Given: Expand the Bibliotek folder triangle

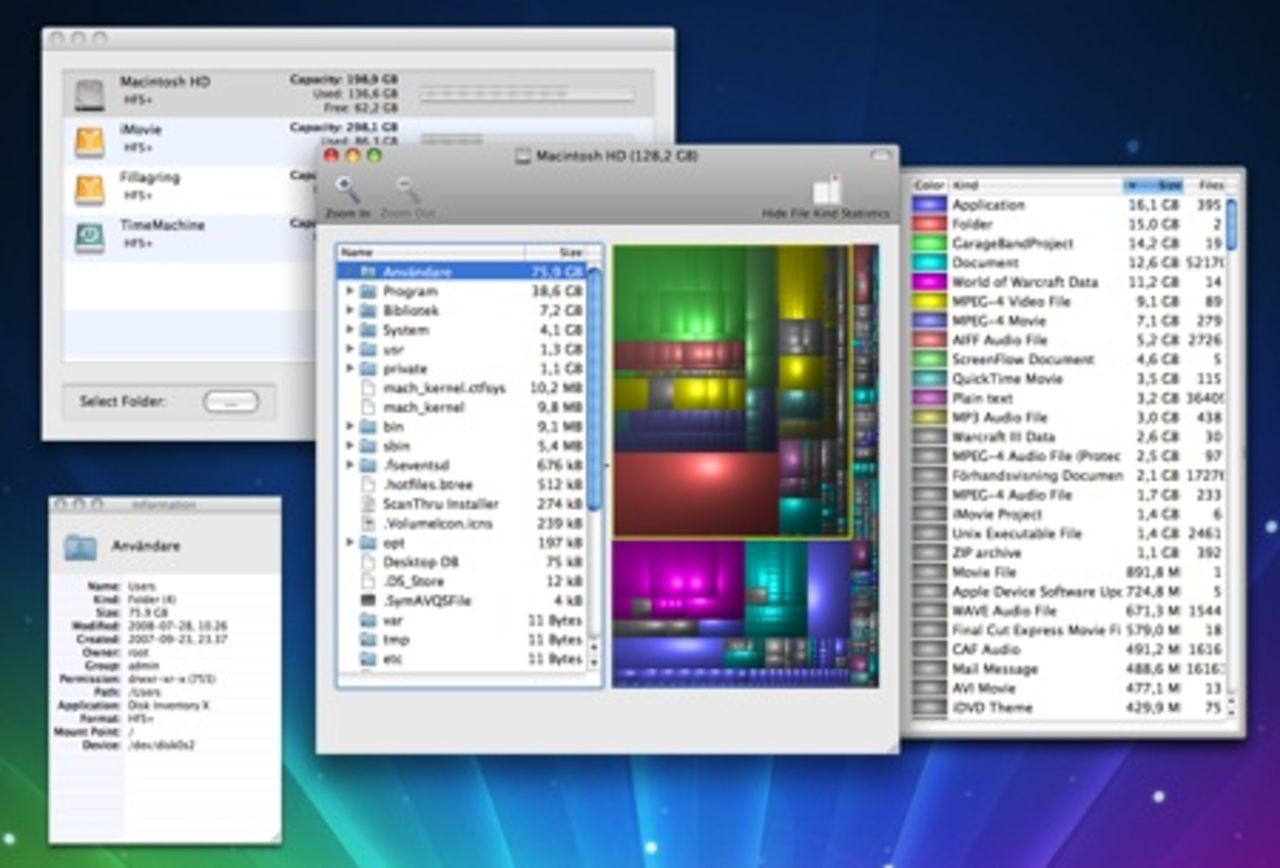Looking at the screenshot, I should pyautogui.click(x=350, y=310).
